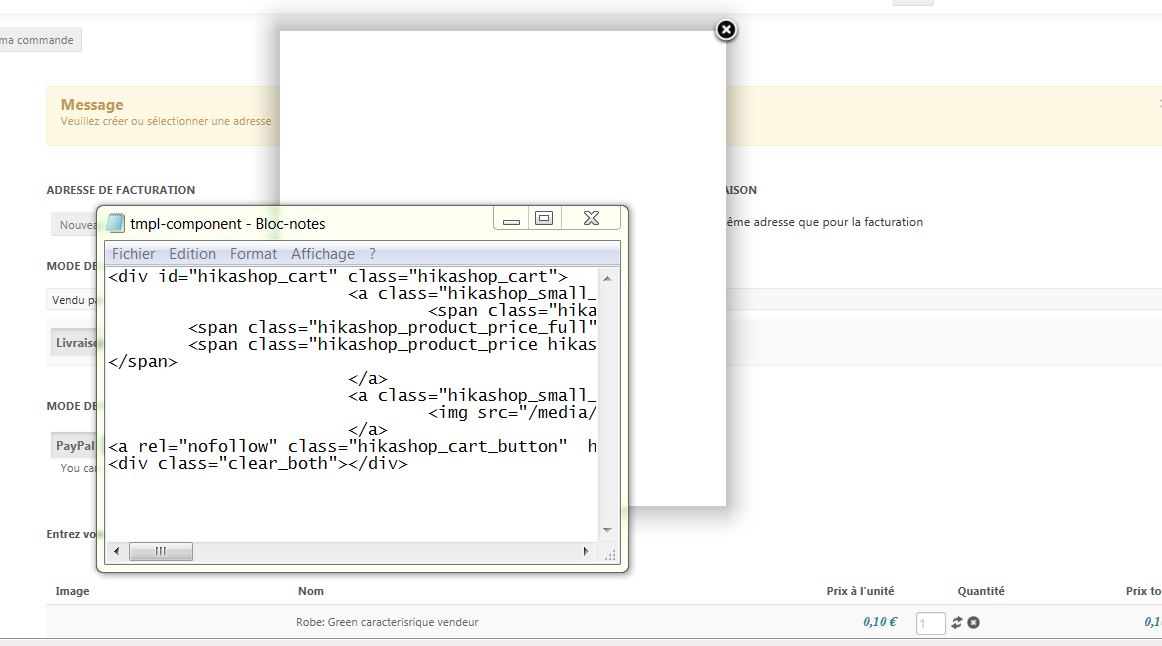The height and width of the screenshot is (646, 1162).
Task: Close the tmpl-component Bloc-notes window
Action: 591,219
